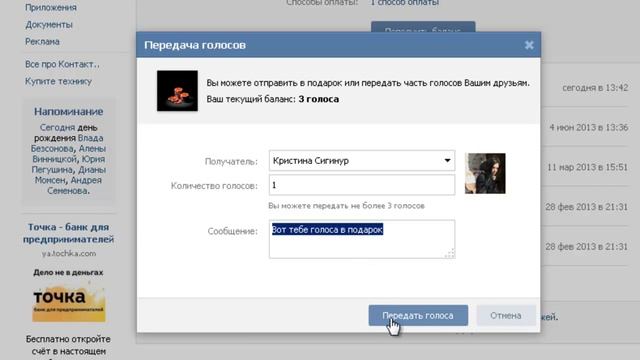
Task: Click the ad text Дело не в деньгах
Action: pos(68,272)
